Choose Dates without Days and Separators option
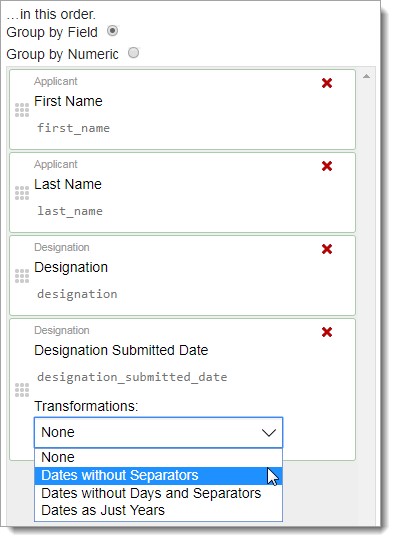This screenshot has width=396, height=542. coord(158,493)
